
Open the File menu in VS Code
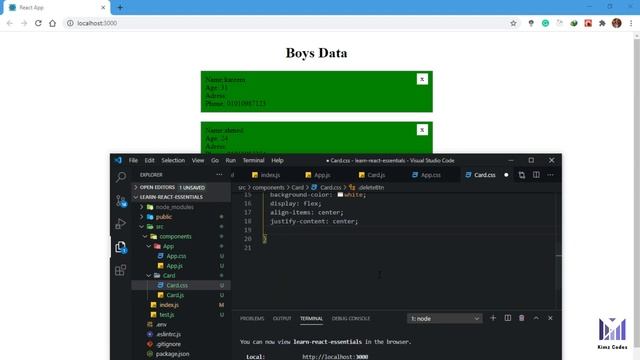133,160
